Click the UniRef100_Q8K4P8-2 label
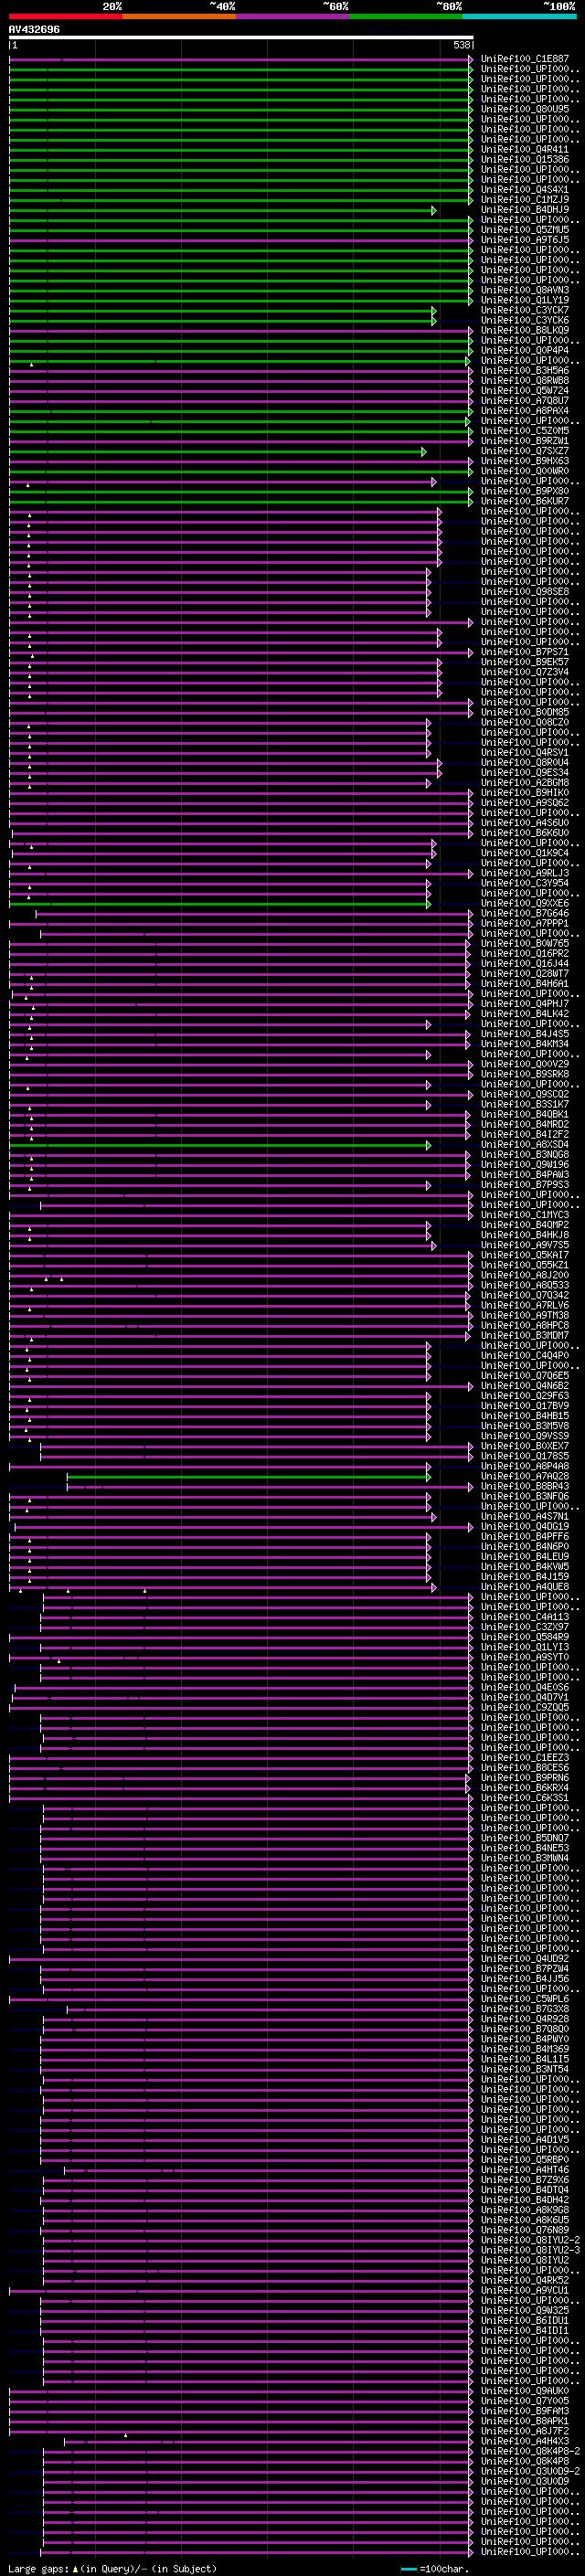This screenshot has height=2576, width=585. coord(530,2451)
